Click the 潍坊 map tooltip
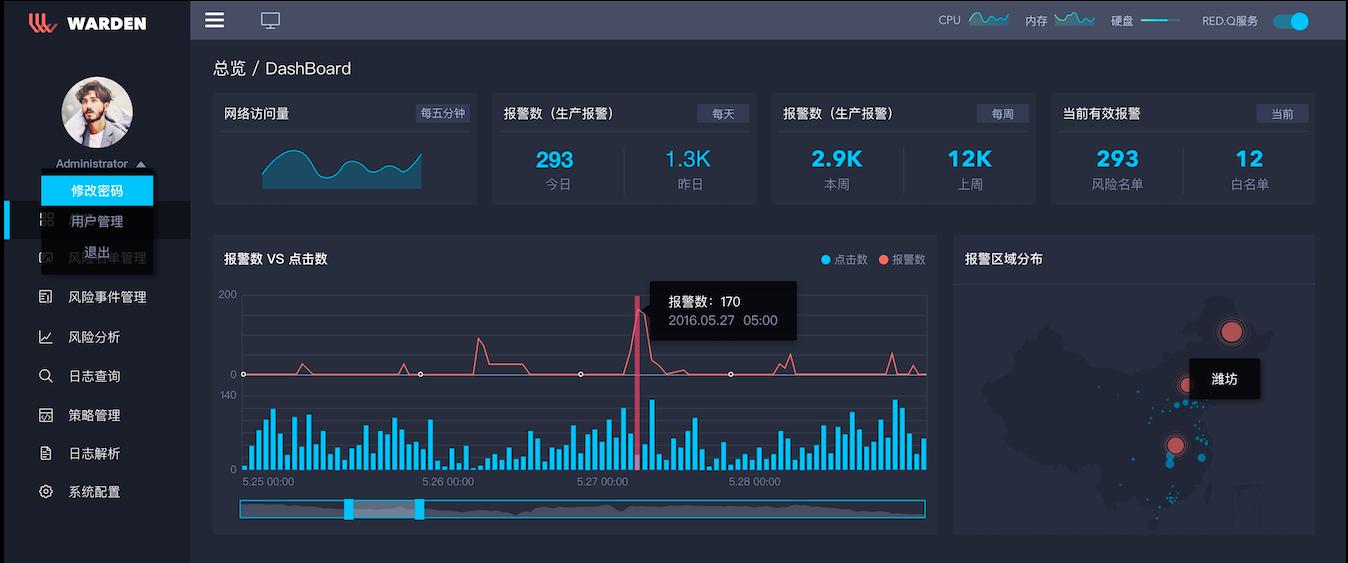Screen dimensions: 1348x563 pos(1224,379)
